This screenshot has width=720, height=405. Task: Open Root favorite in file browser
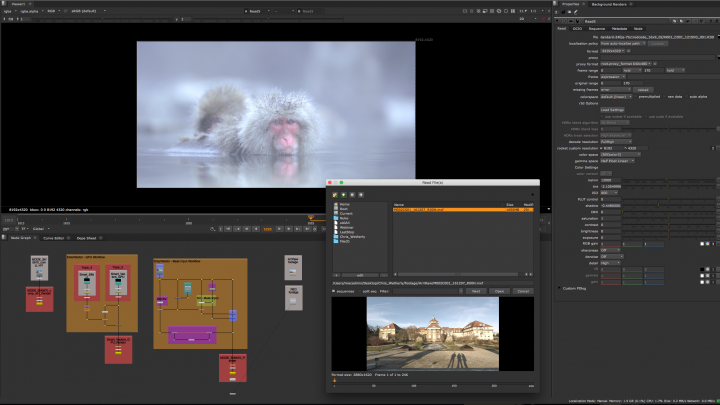[341, 209]
